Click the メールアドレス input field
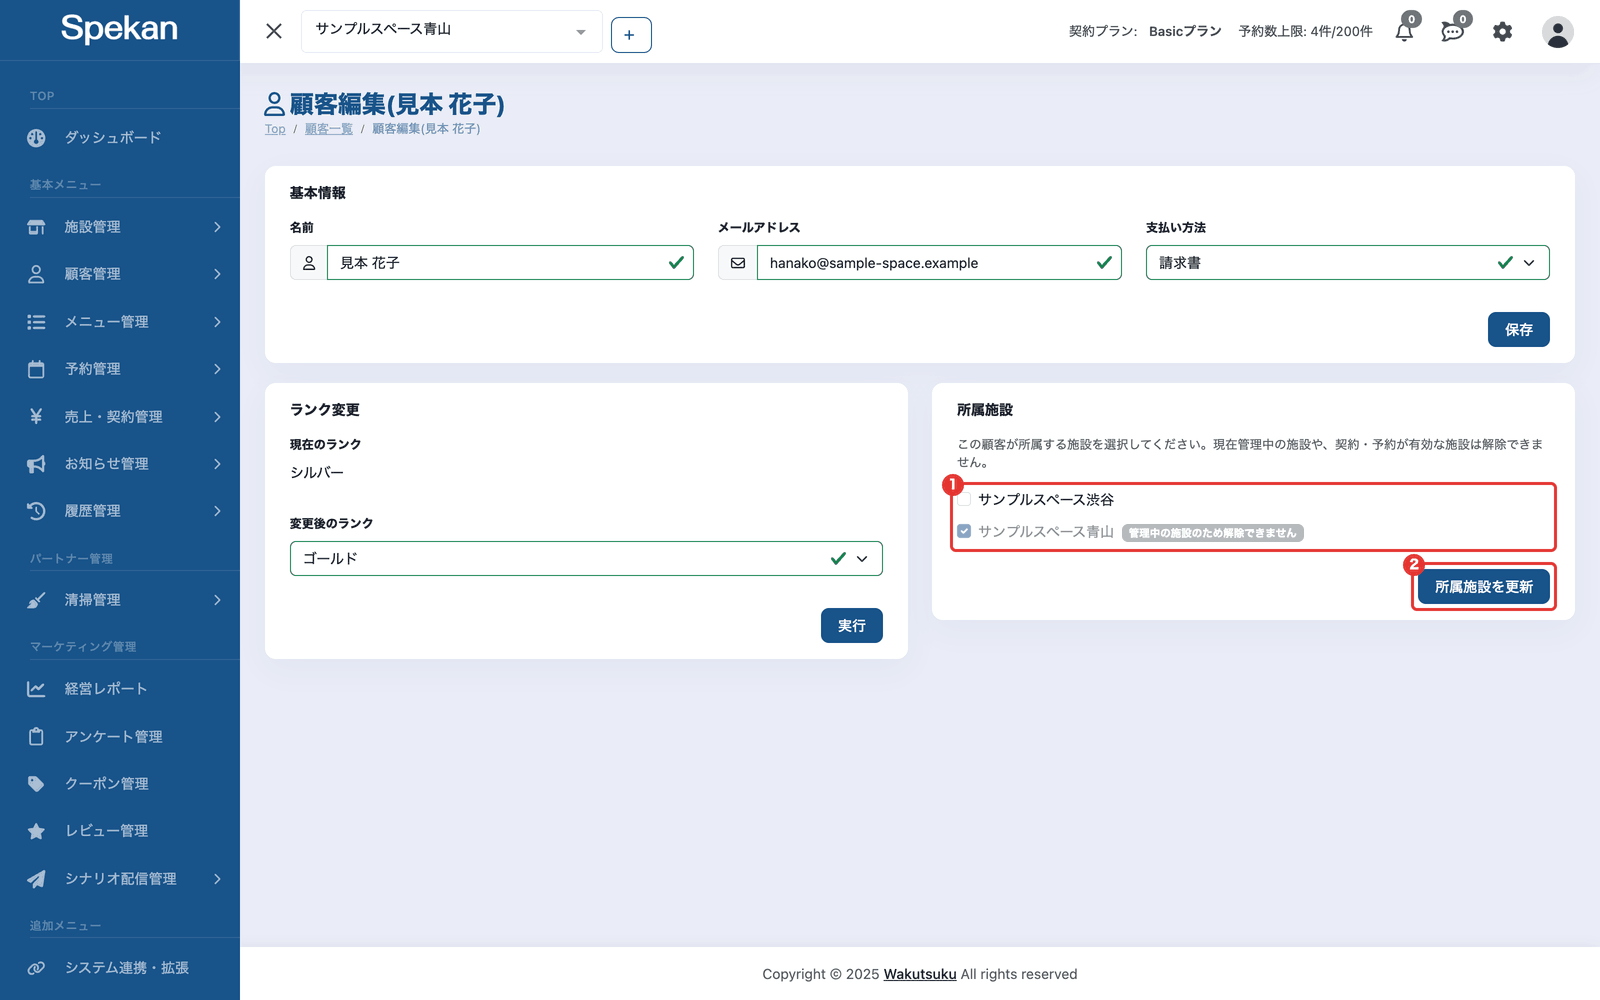Viewport: 1600px width, 1000px height. click(x=939, y=263)
